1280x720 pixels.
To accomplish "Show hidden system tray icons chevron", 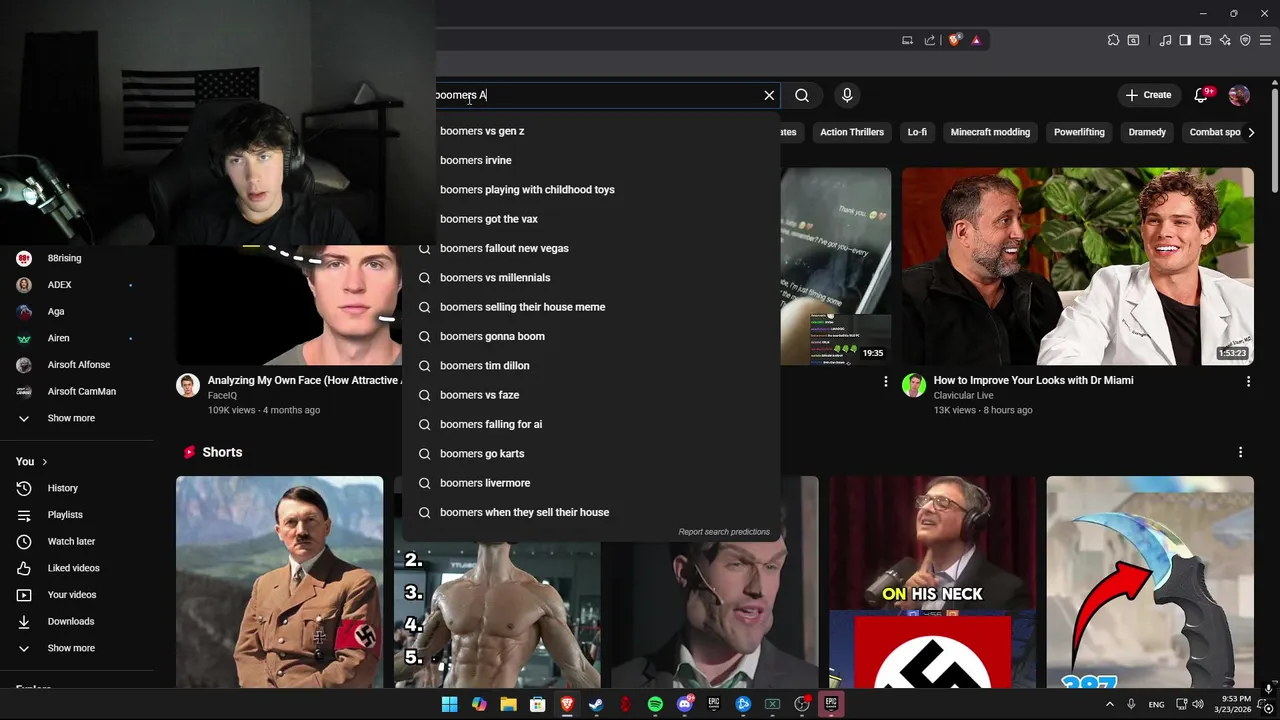I will click(1109, 704).
